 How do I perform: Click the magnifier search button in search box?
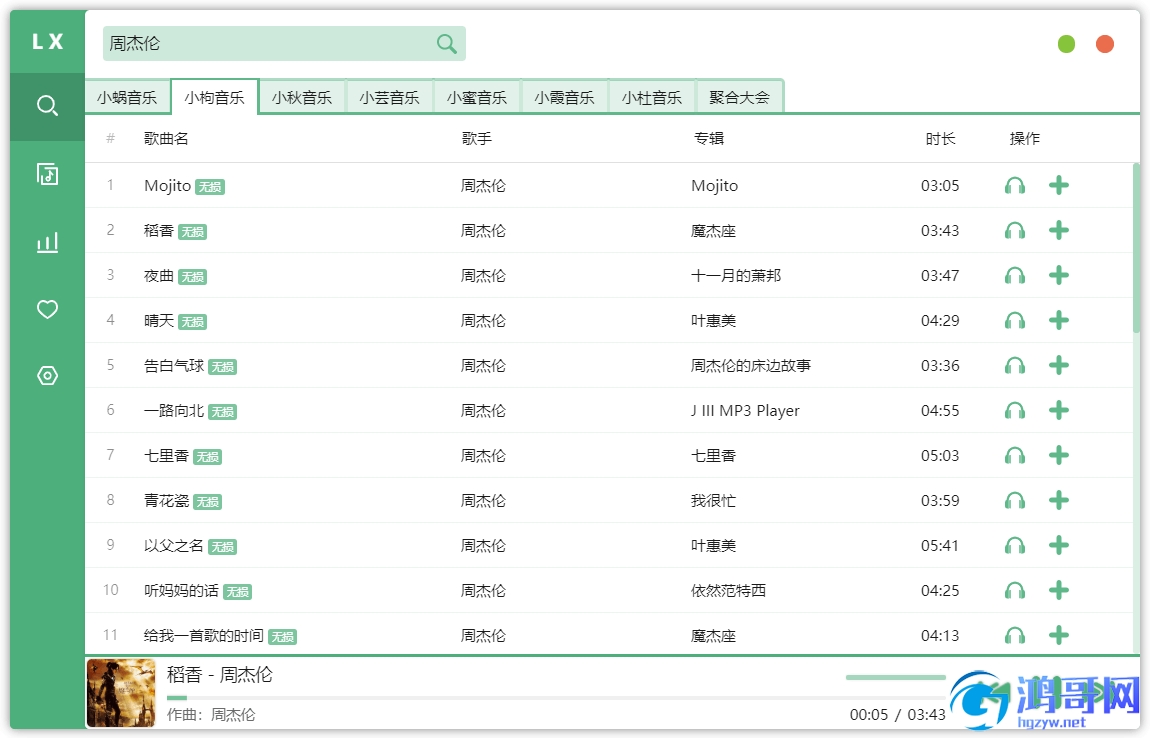[447, 44]
